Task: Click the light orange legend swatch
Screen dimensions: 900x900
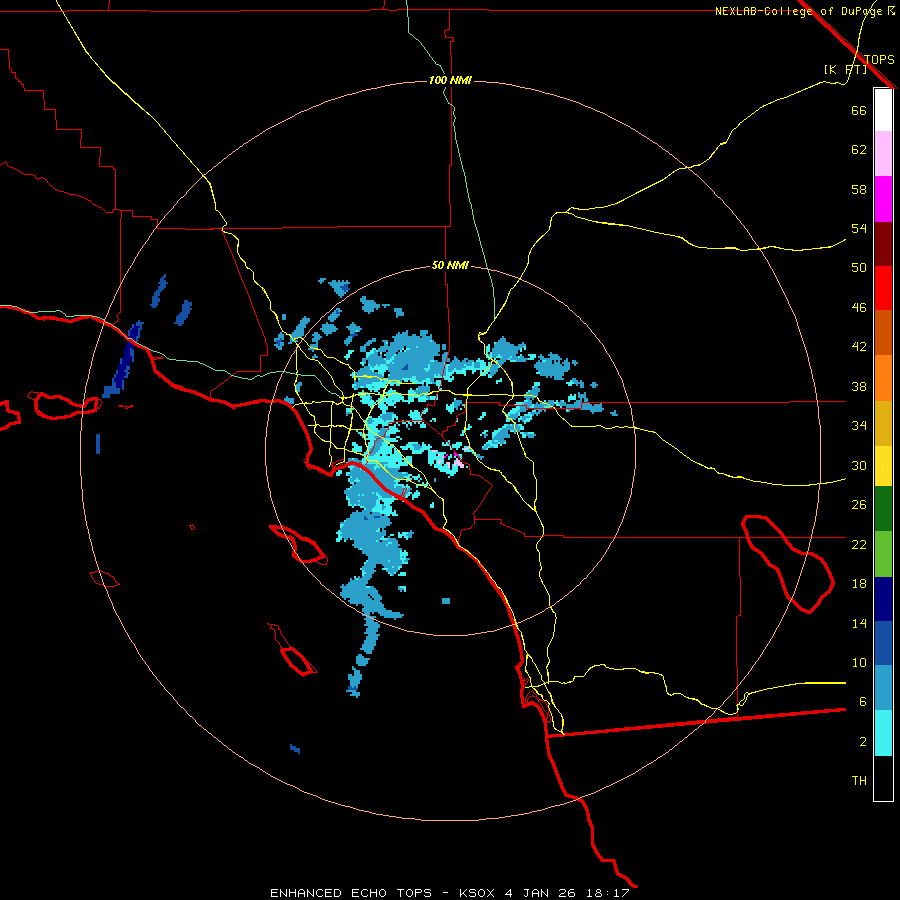Action: [x=883, y=378]
